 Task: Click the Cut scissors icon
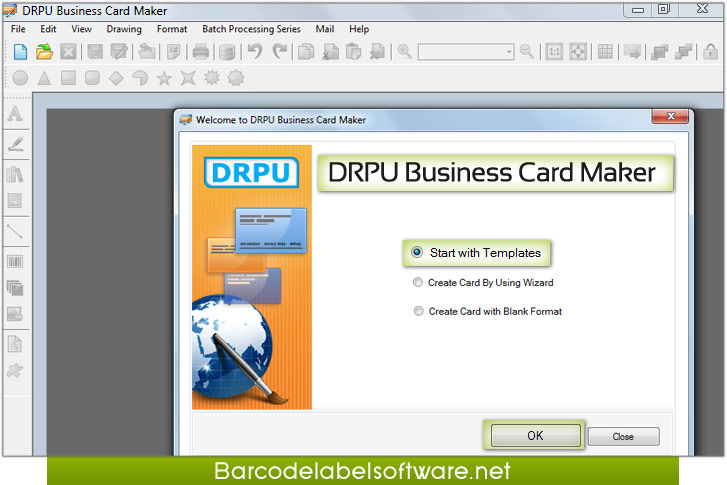330,51
